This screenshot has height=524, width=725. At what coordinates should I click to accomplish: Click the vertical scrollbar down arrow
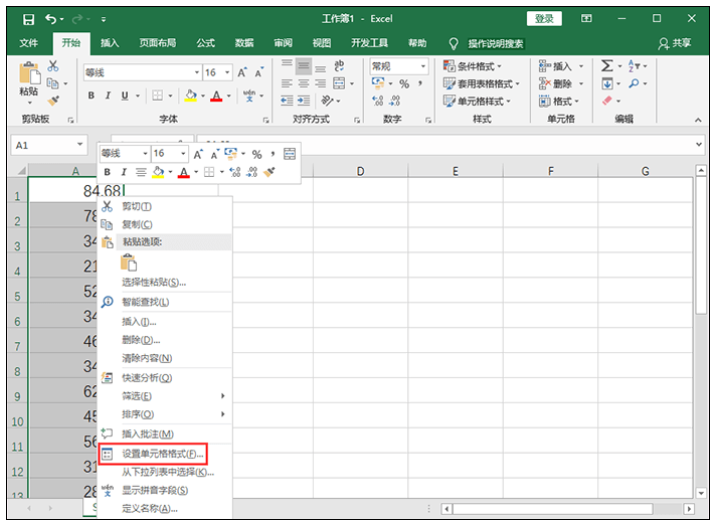coord(701,493)
